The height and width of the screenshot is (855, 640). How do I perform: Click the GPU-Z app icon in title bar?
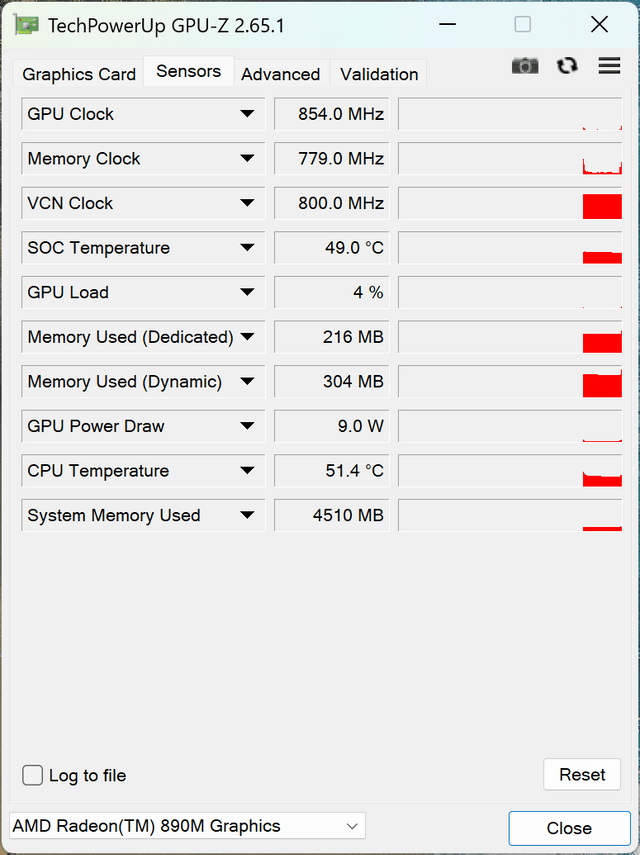click(x=27, y=25)
